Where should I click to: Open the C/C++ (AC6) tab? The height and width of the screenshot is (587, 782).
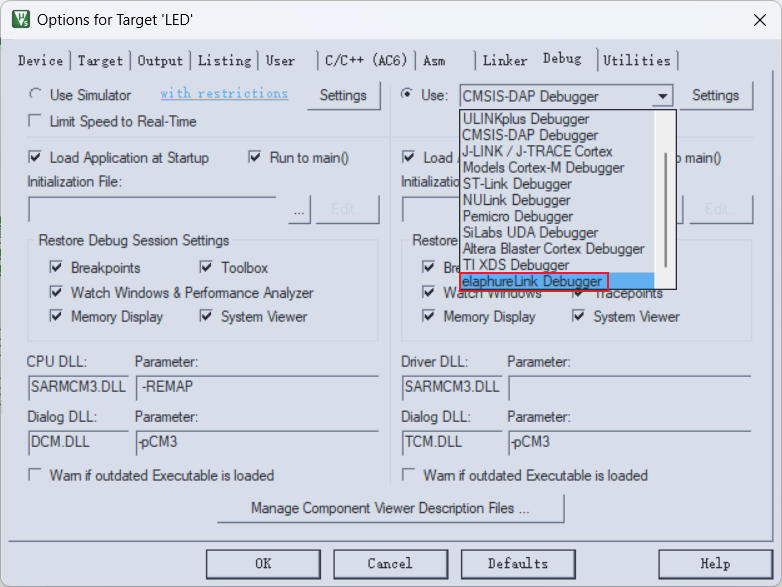click(x=366, y=61)
